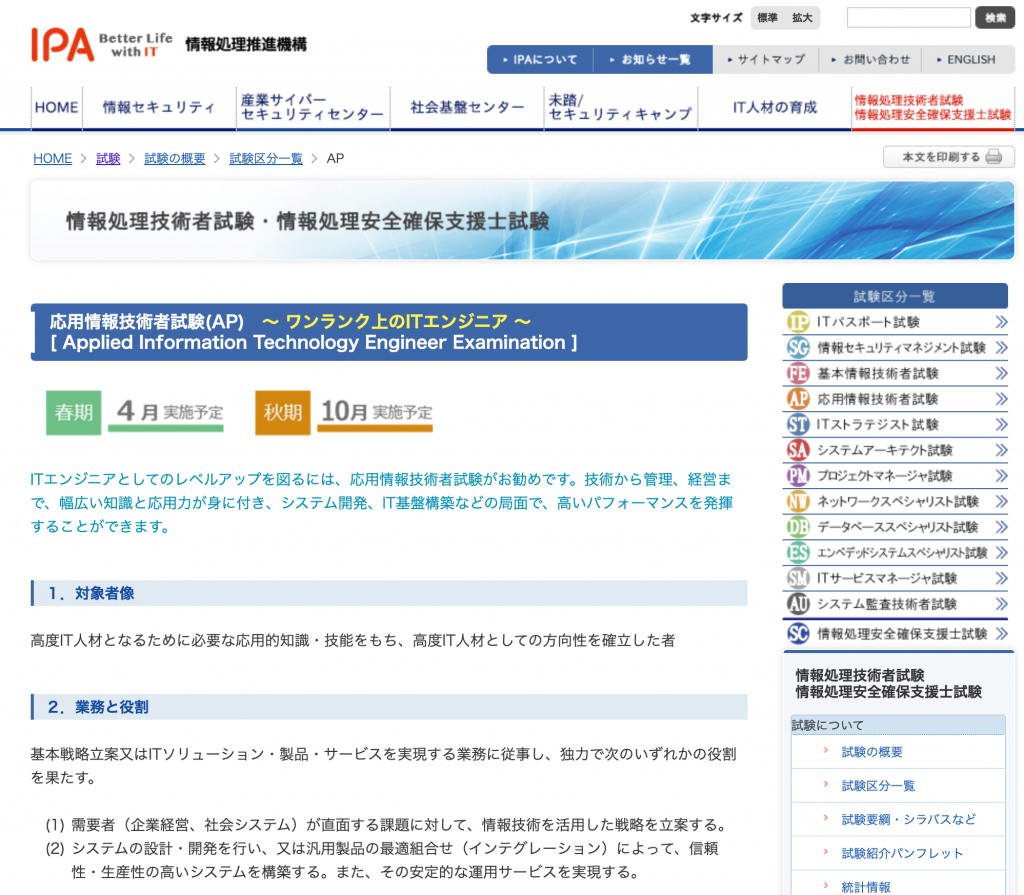Click 試験の概要 breadcrumb link
1024x895 pixels.
pos(174,158)
